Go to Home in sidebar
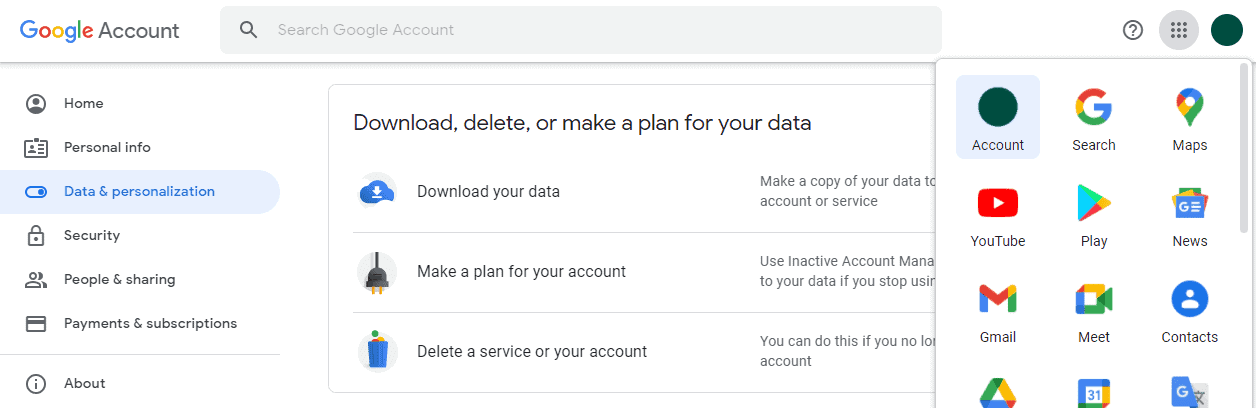The height and width of the screenshot is (408, 1256). (140, 104)
